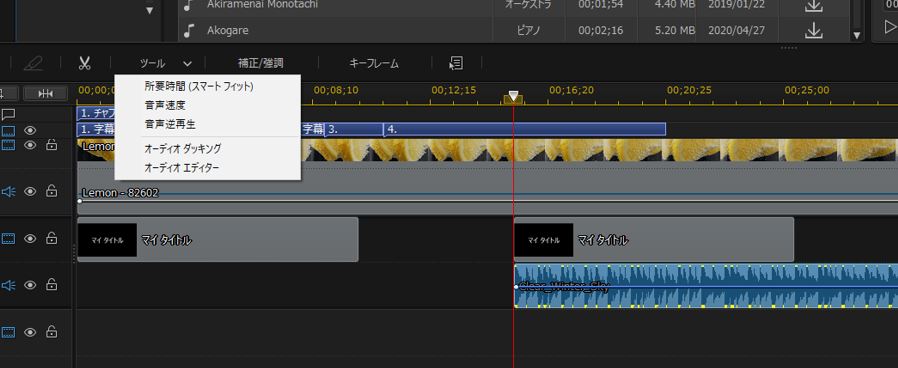The width and height of the screenshot is (898, 368).
Task: Collapse the ツール dropdown chevron
Action: coord(187,64)
